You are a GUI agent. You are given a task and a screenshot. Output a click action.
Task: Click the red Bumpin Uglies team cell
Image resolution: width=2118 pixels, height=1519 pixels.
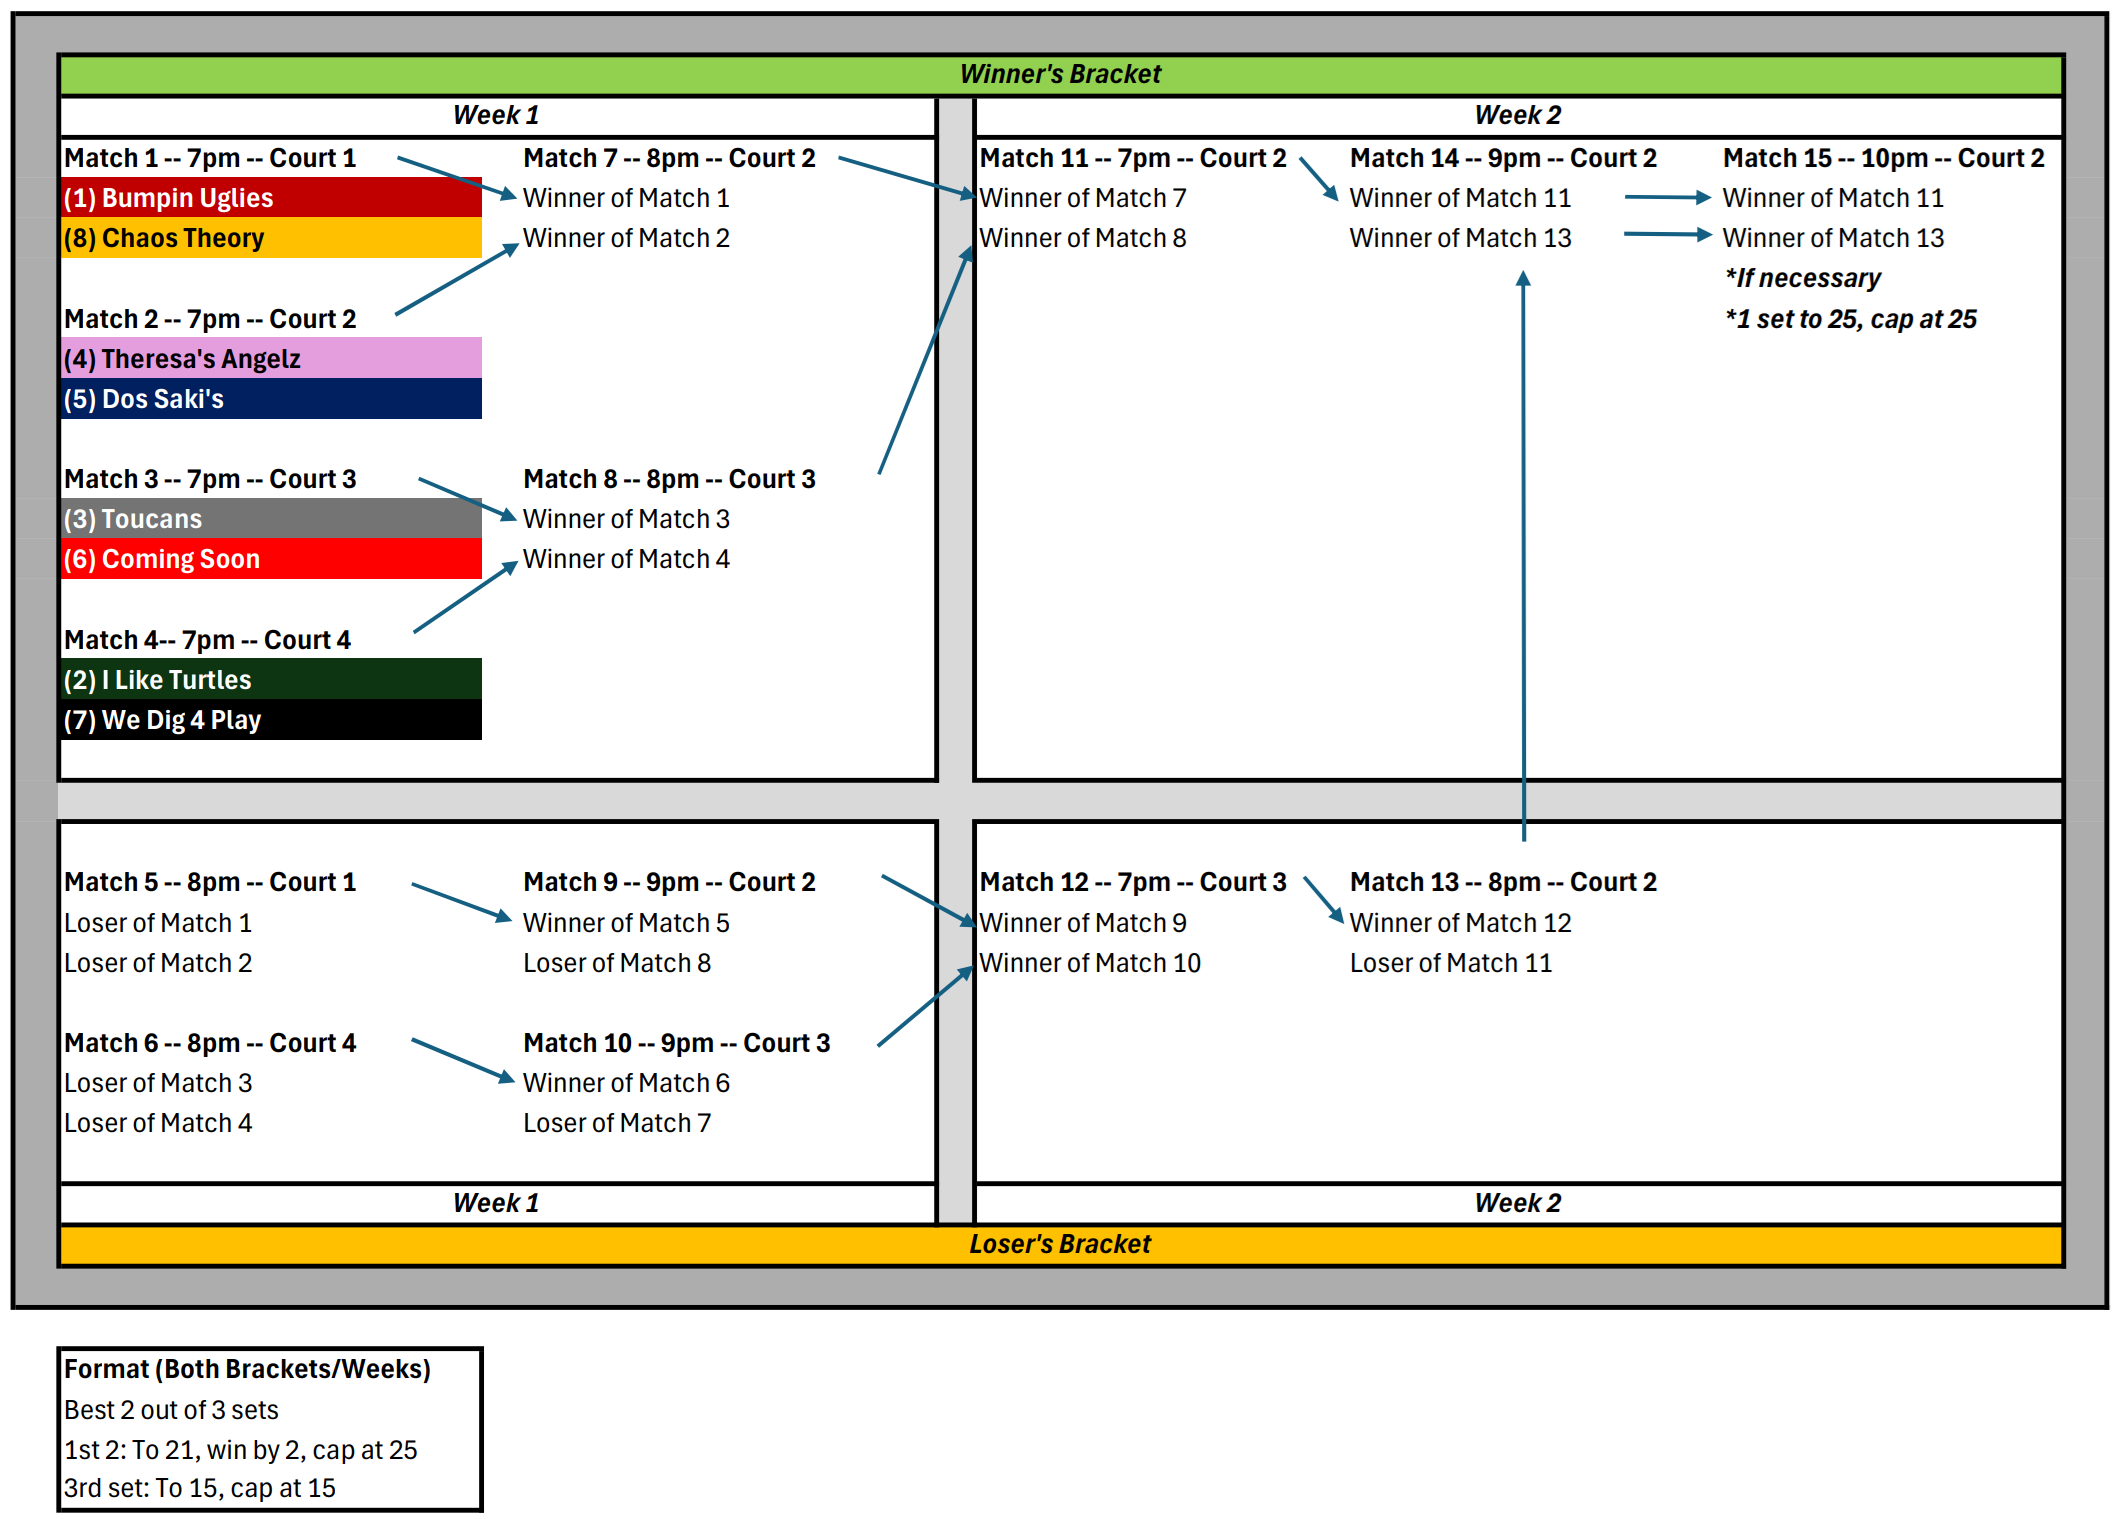270,198
